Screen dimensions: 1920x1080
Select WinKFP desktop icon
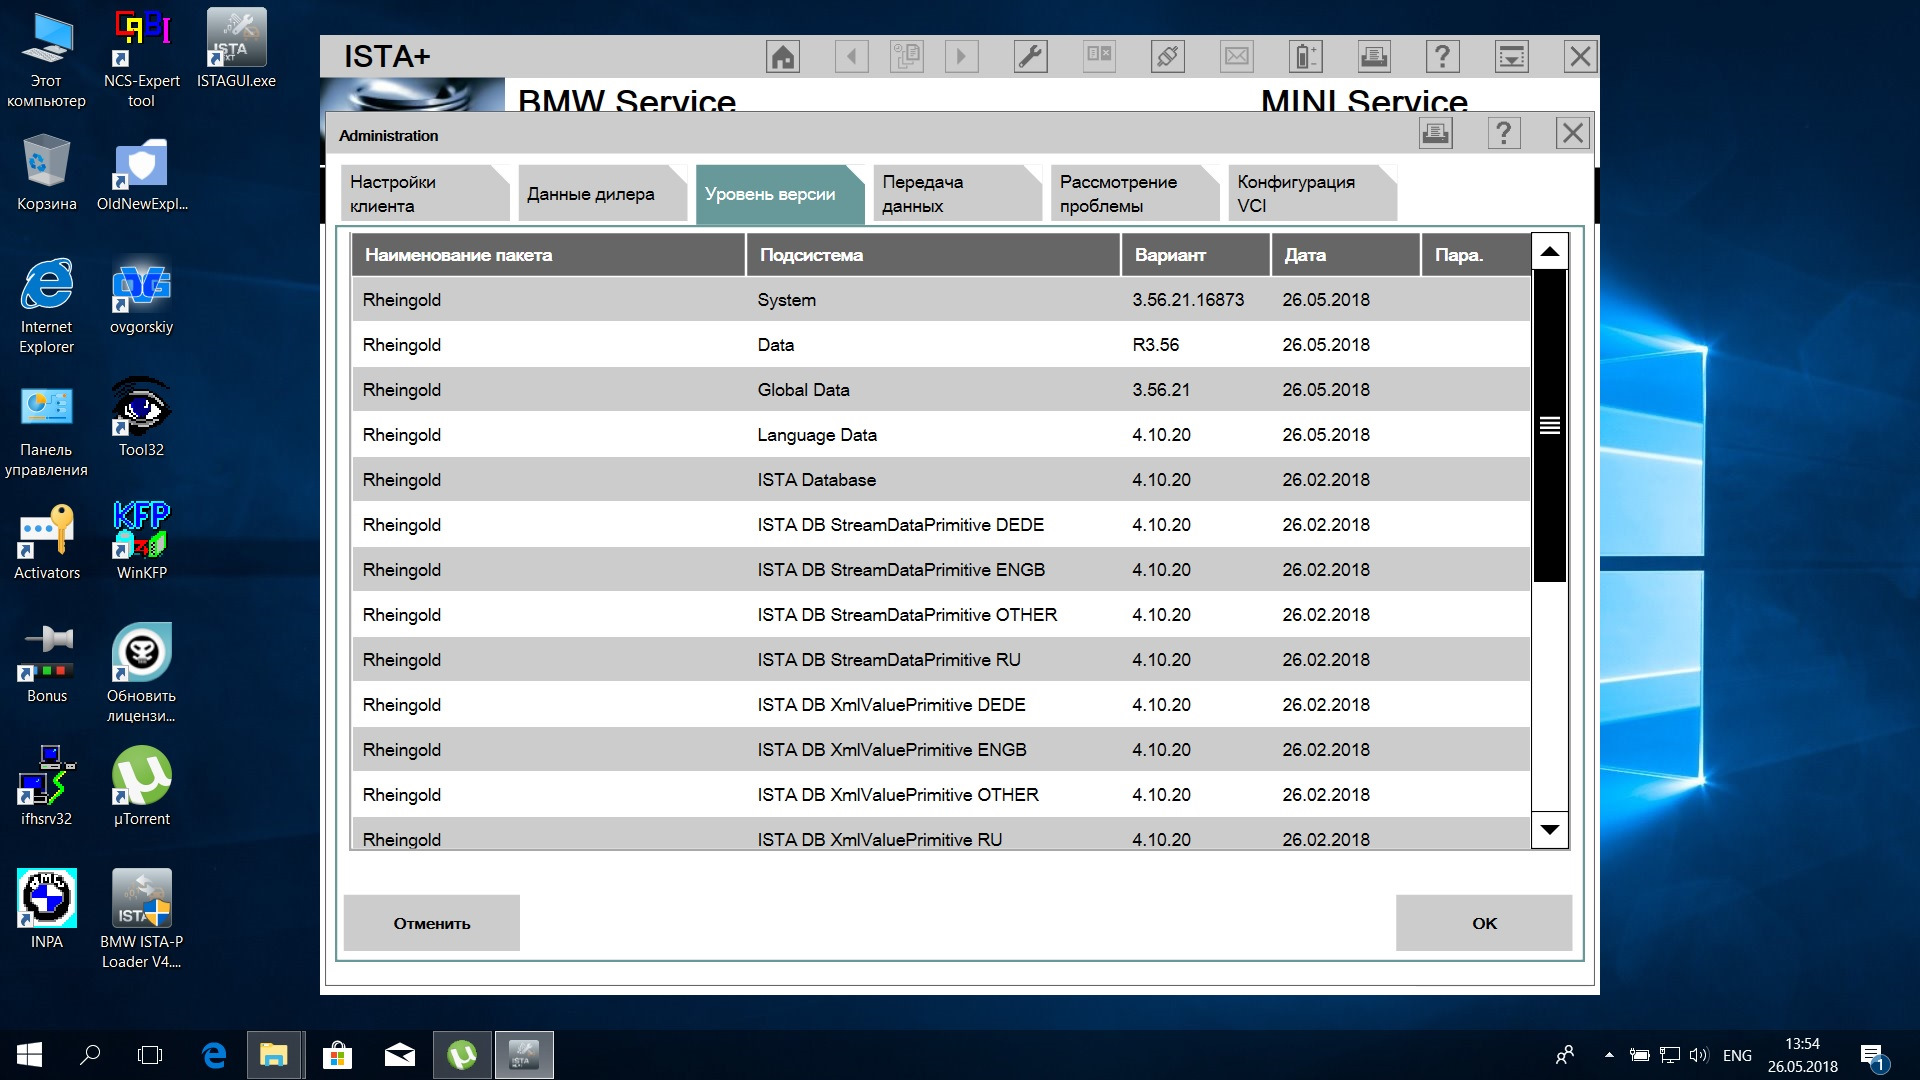coord(141,540)
